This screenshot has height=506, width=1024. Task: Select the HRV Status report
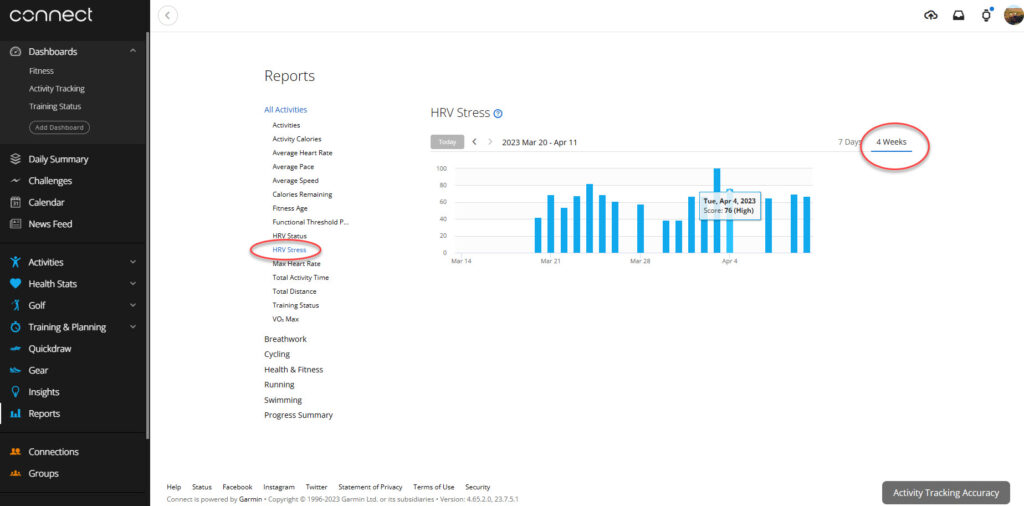(x=289, y=236)
